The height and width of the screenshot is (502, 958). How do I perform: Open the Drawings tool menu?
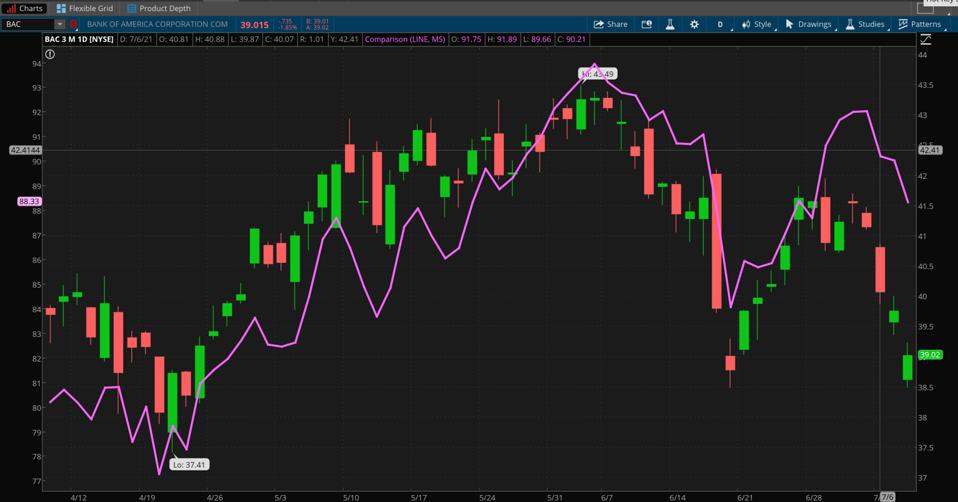coord(808,24)
